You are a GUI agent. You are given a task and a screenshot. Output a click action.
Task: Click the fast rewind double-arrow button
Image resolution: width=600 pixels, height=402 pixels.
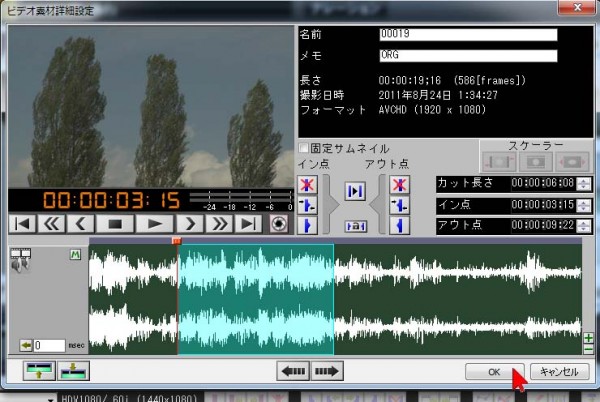click(x=52, y=224)
